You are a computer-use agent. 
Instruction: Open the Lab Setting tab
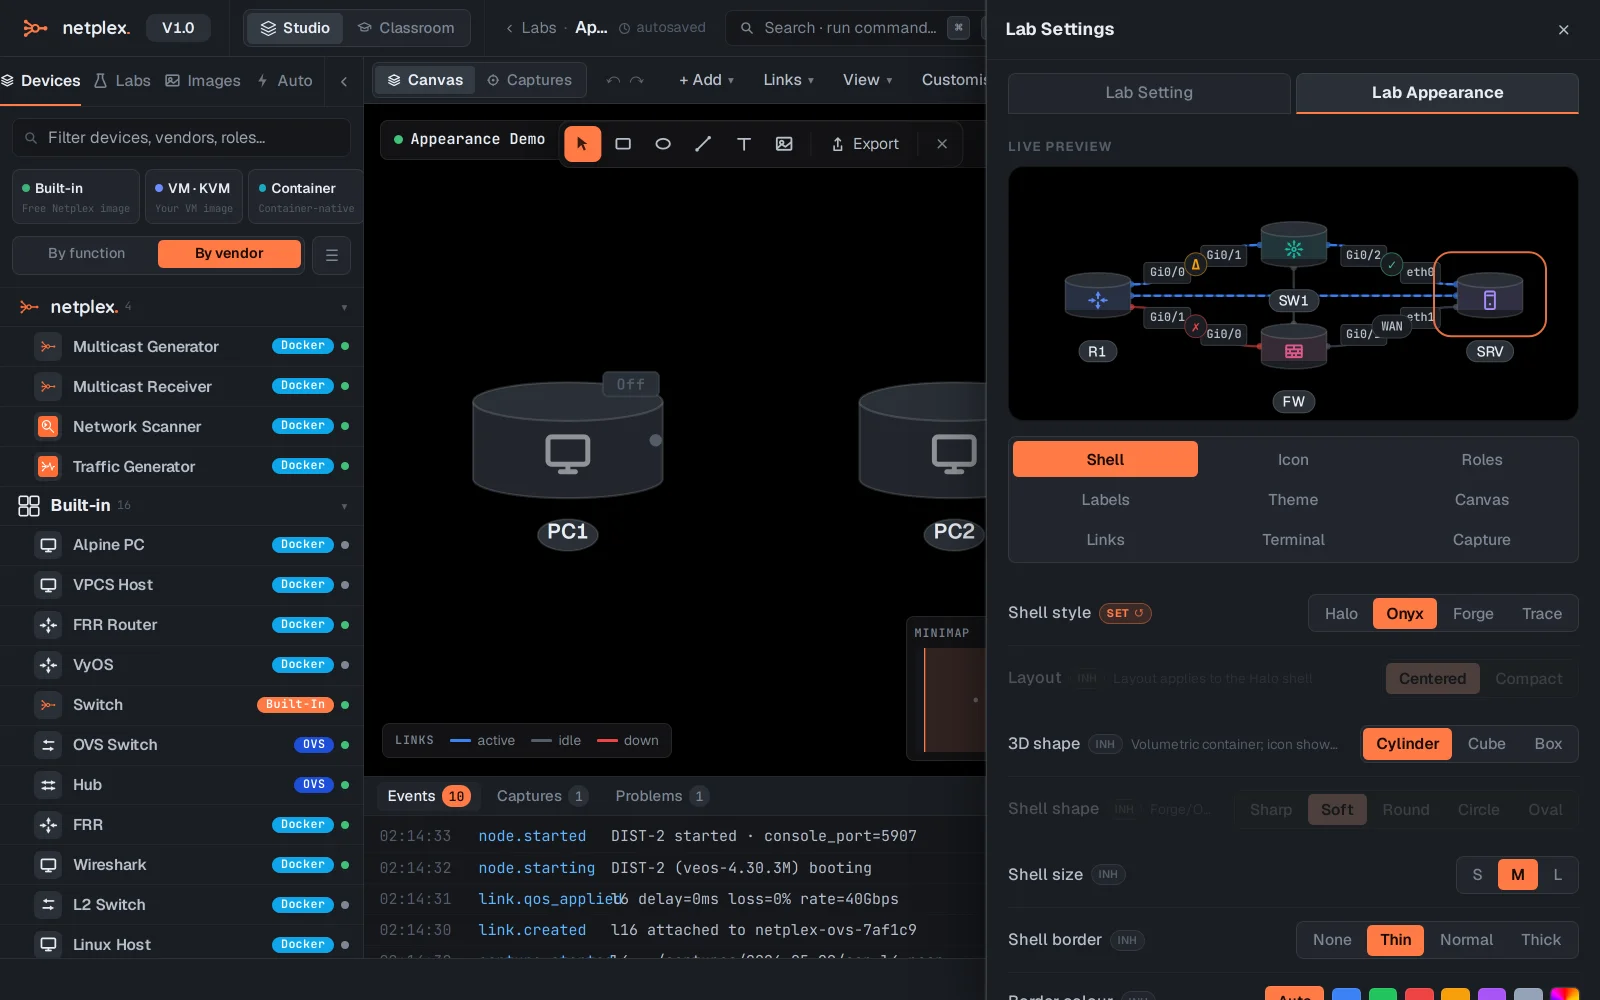(x=1149, y=93)
